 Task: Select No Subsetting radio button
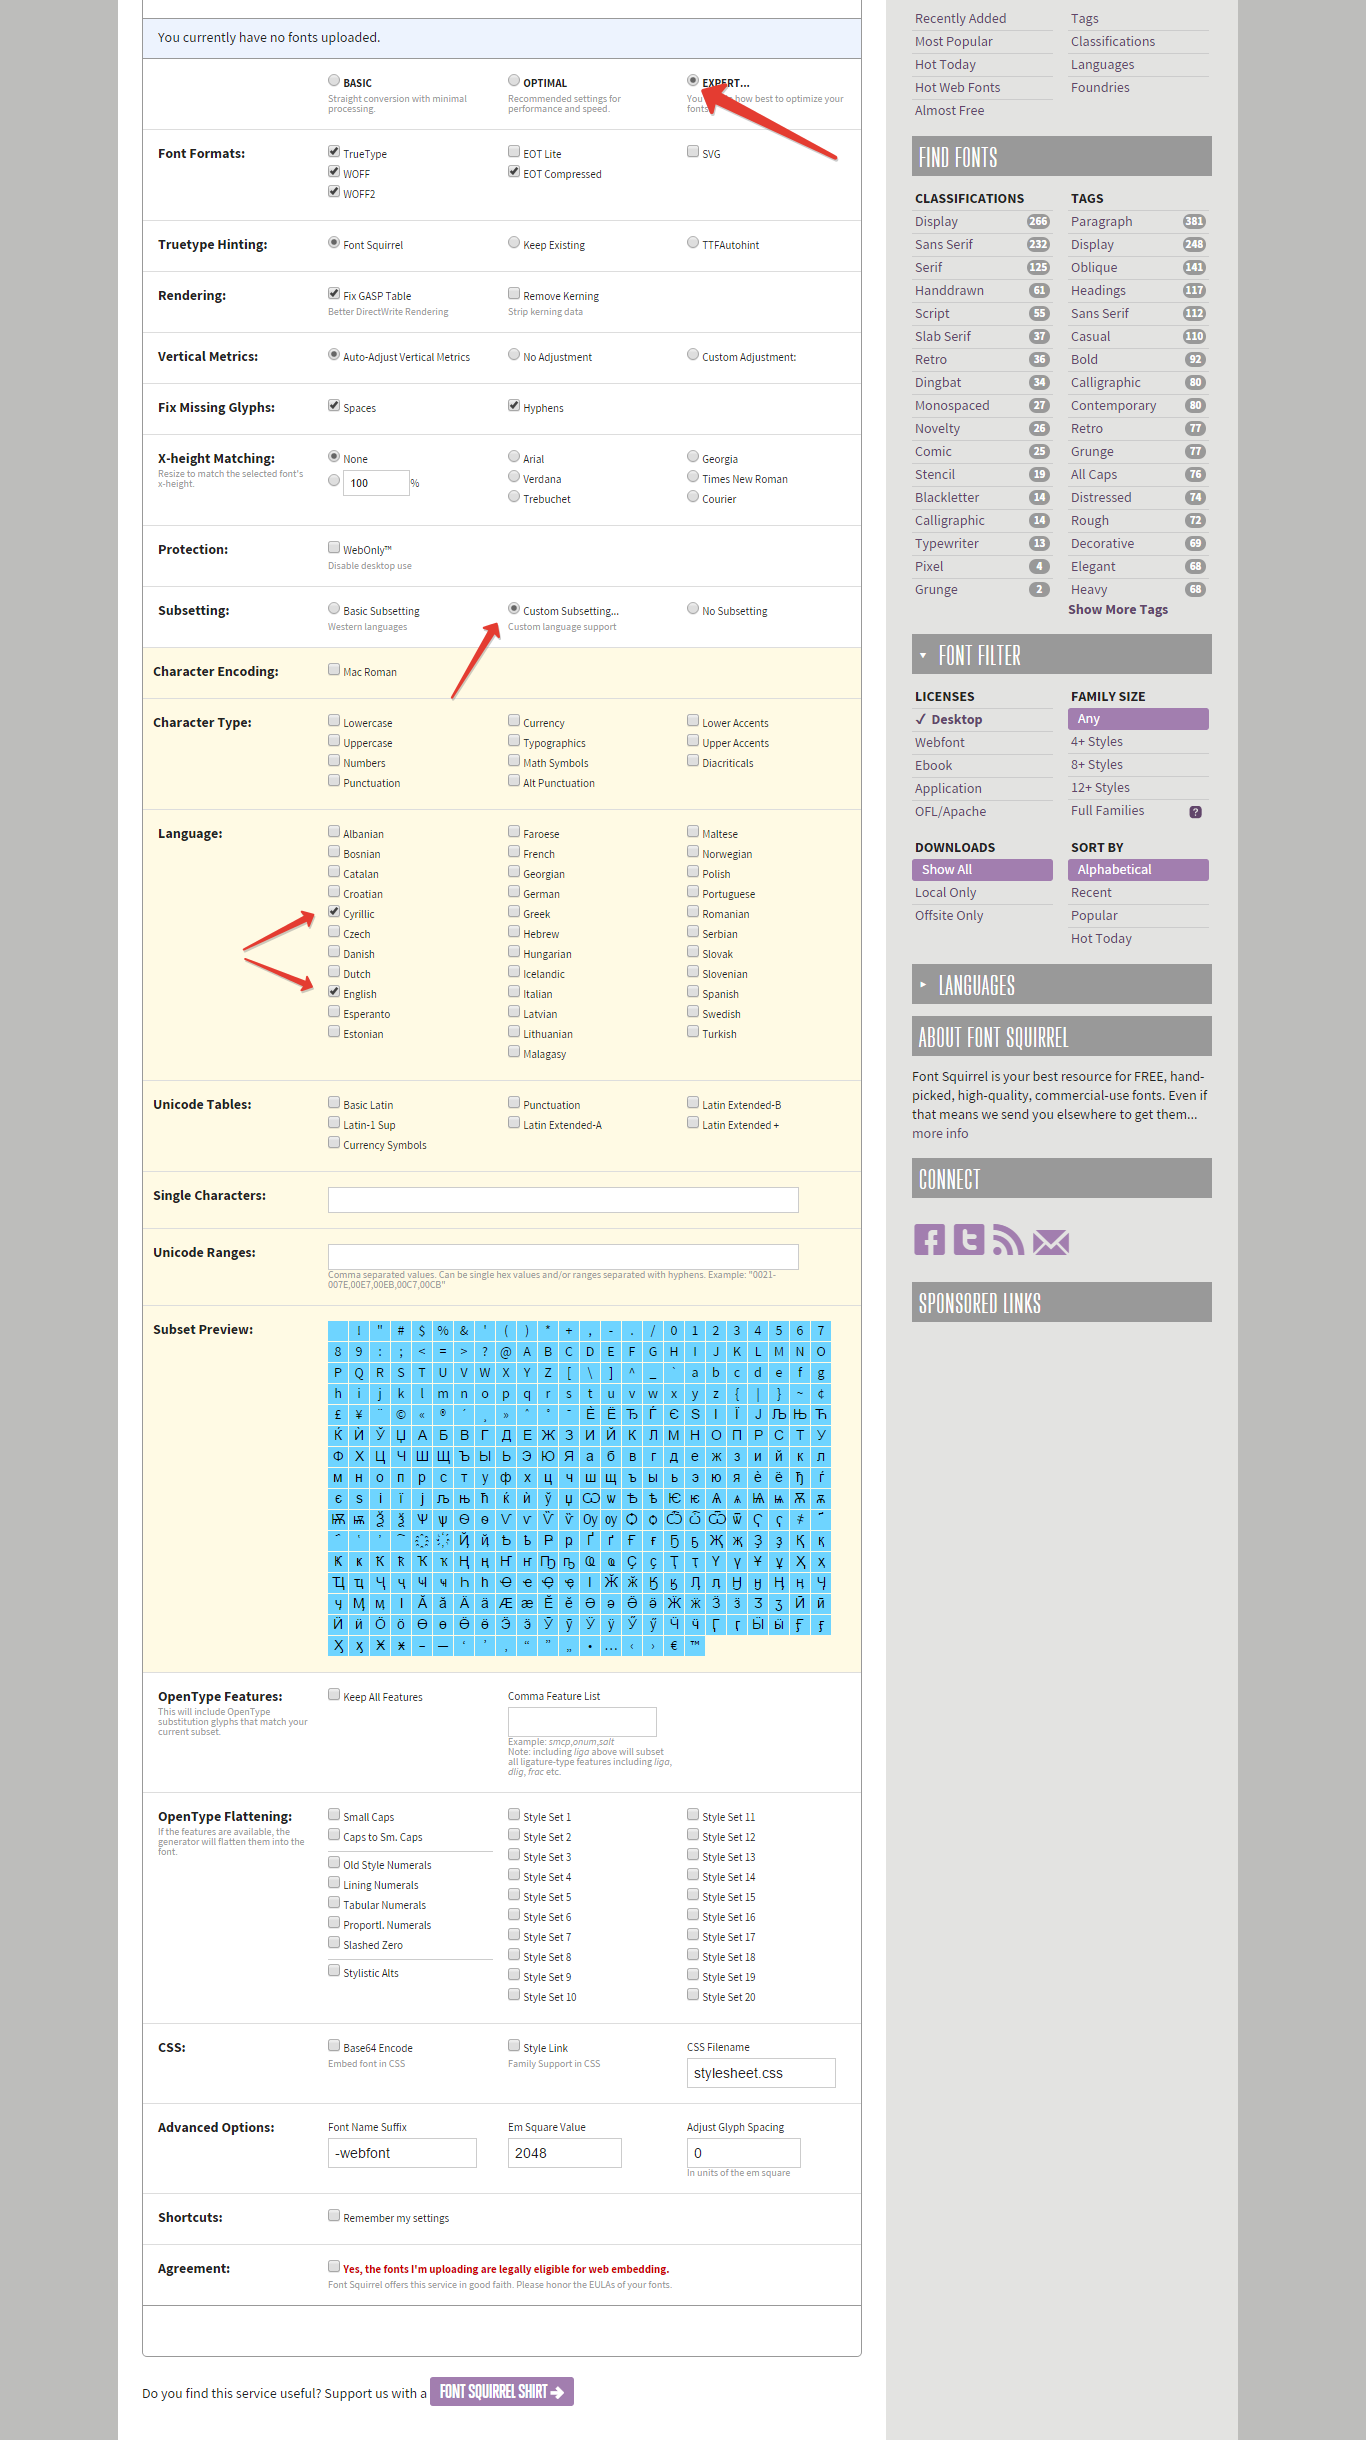693,608
